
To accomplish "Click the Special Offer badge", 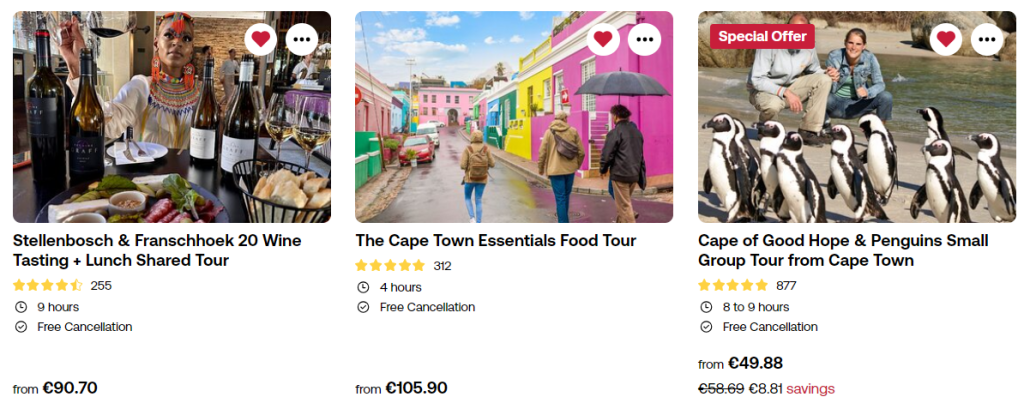I will pyautogui.click(x=763, y=36).
